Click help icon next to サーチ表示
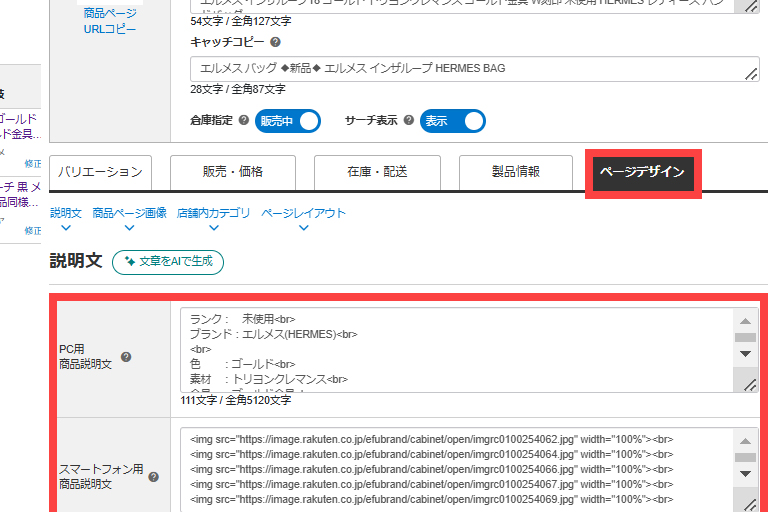This screenshot has height=512, width=768. [x=408, y=120]
